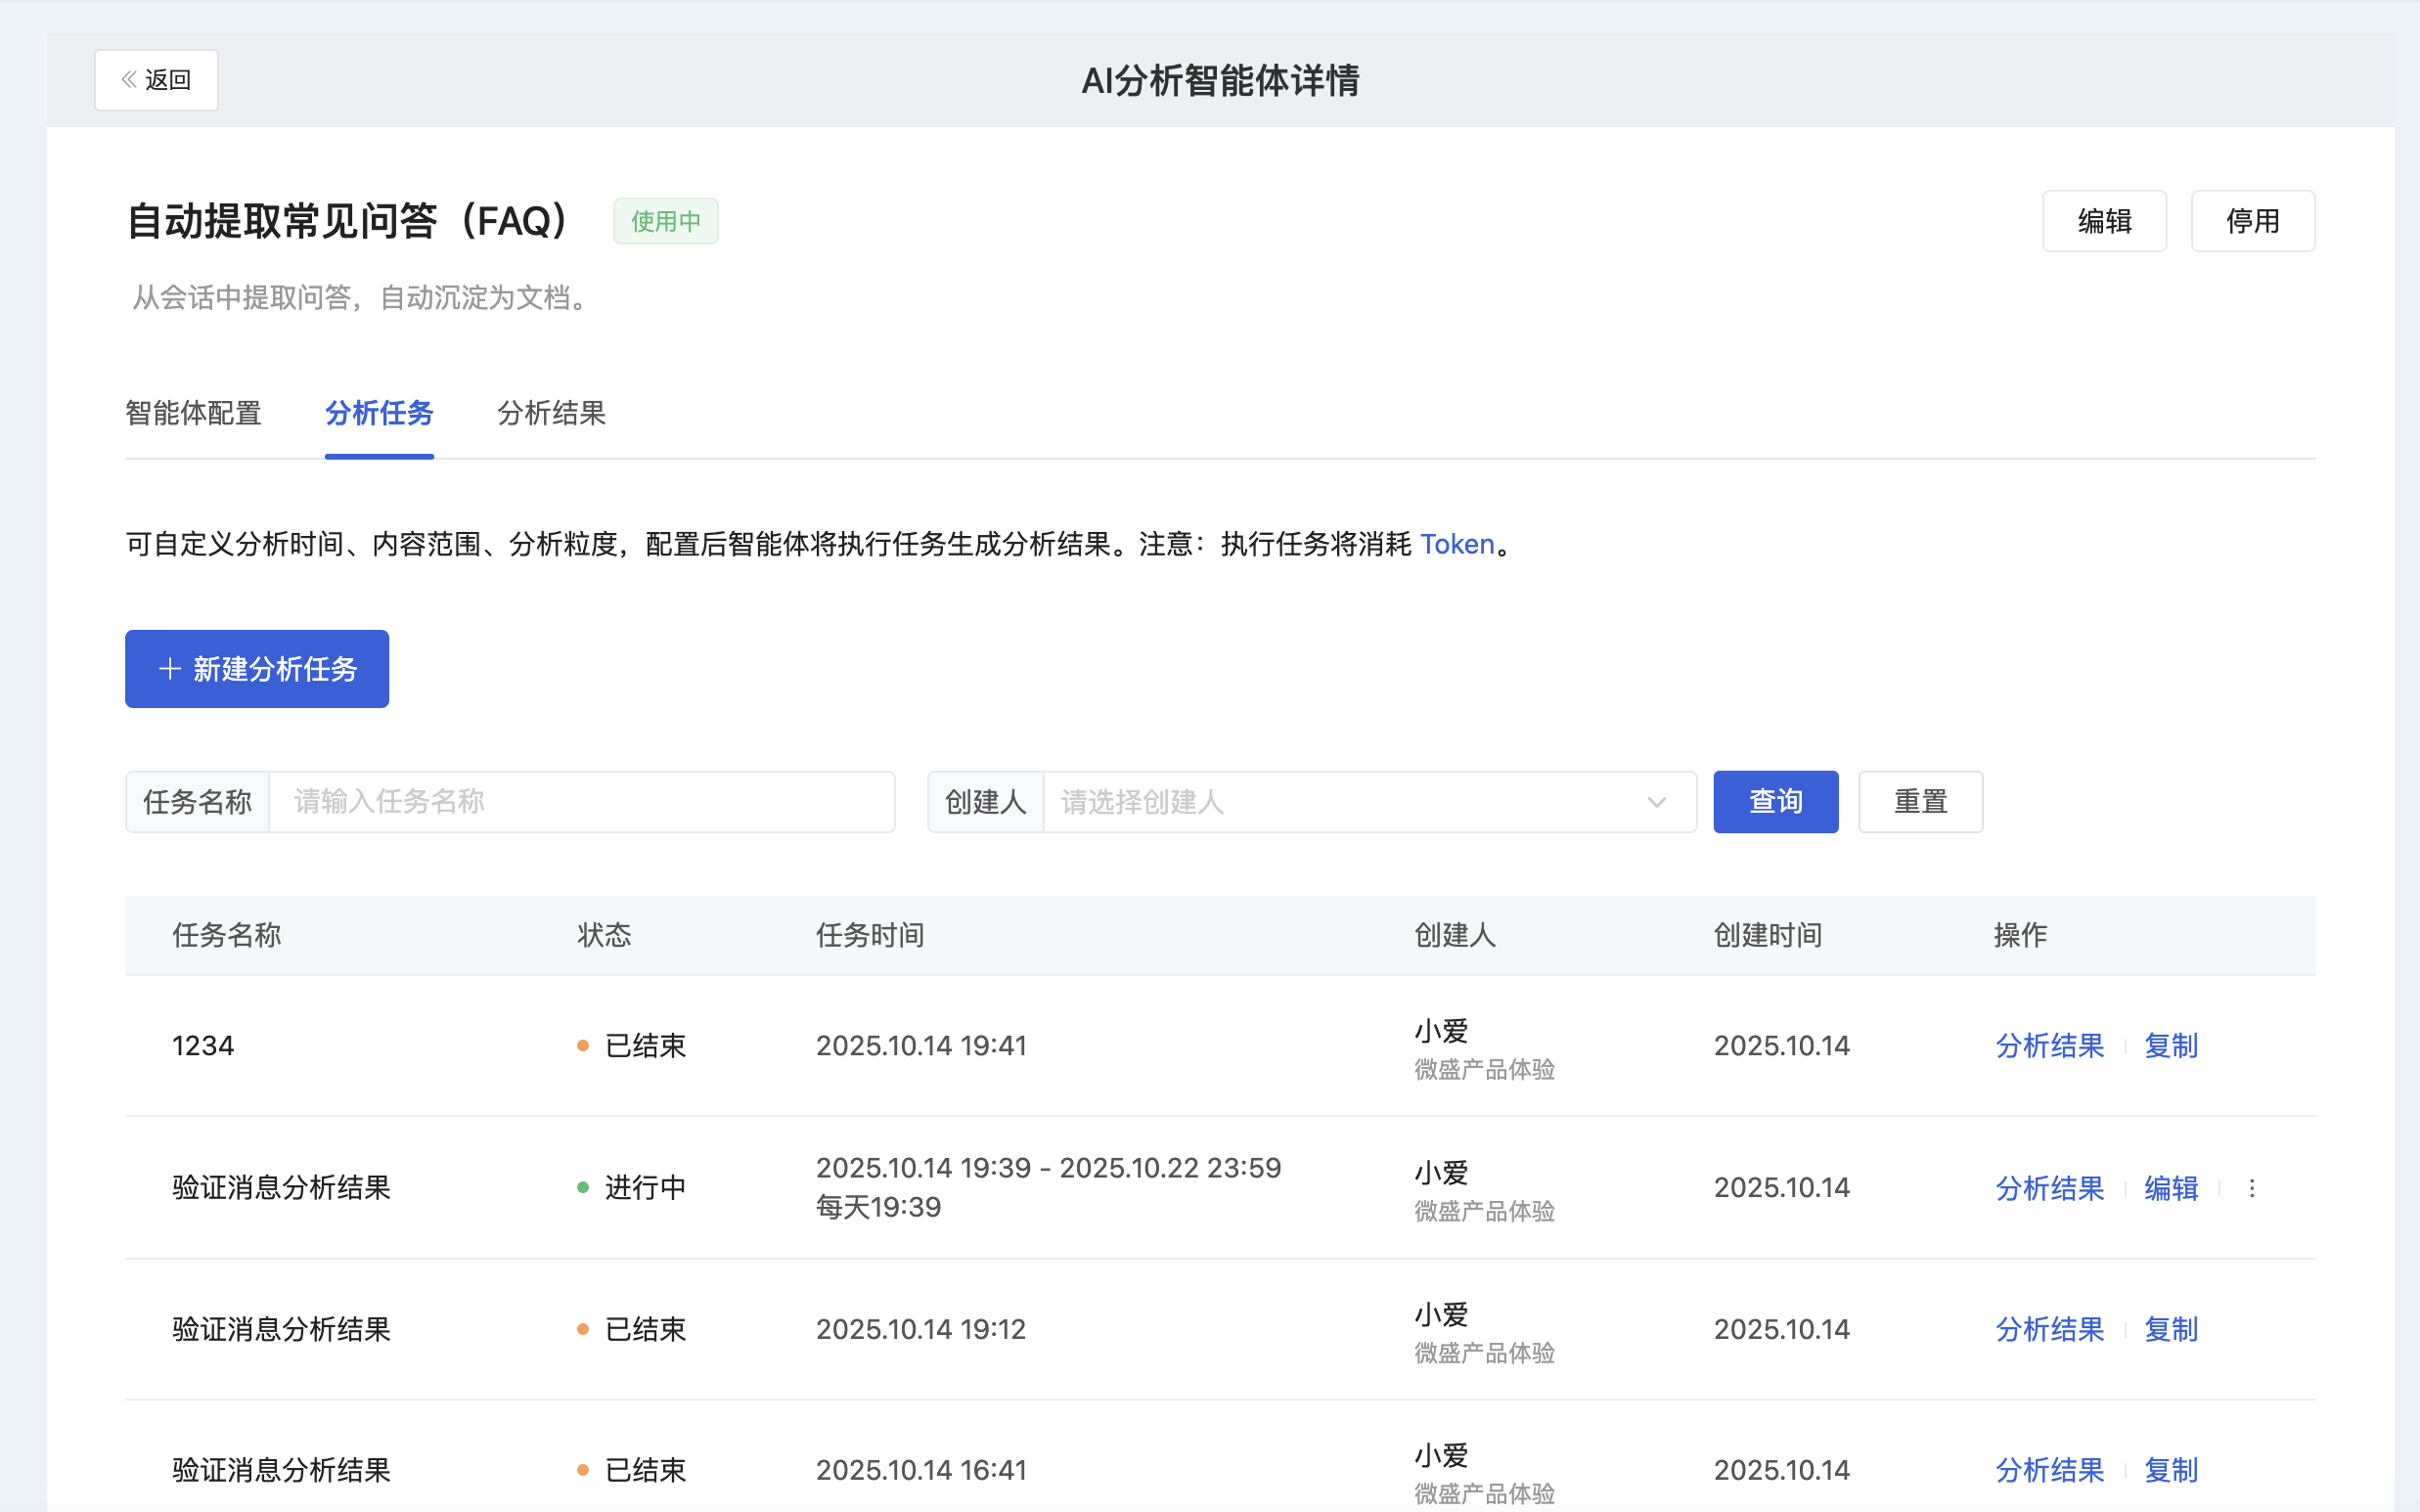Click 复制 for the 19:12 task
2420x1512 pixels.
click(x=2171, y=1329)
